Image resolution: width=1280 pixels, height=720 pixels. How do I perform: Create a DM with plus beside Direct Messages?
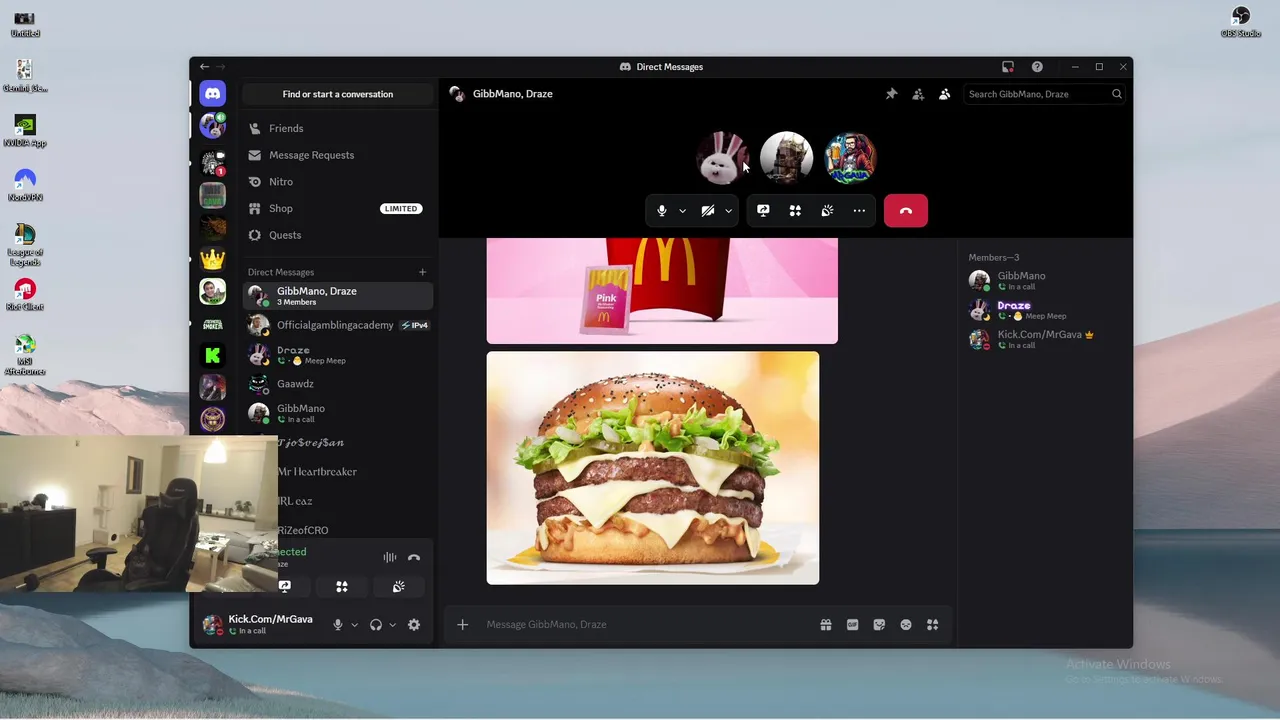coord(422,272)
